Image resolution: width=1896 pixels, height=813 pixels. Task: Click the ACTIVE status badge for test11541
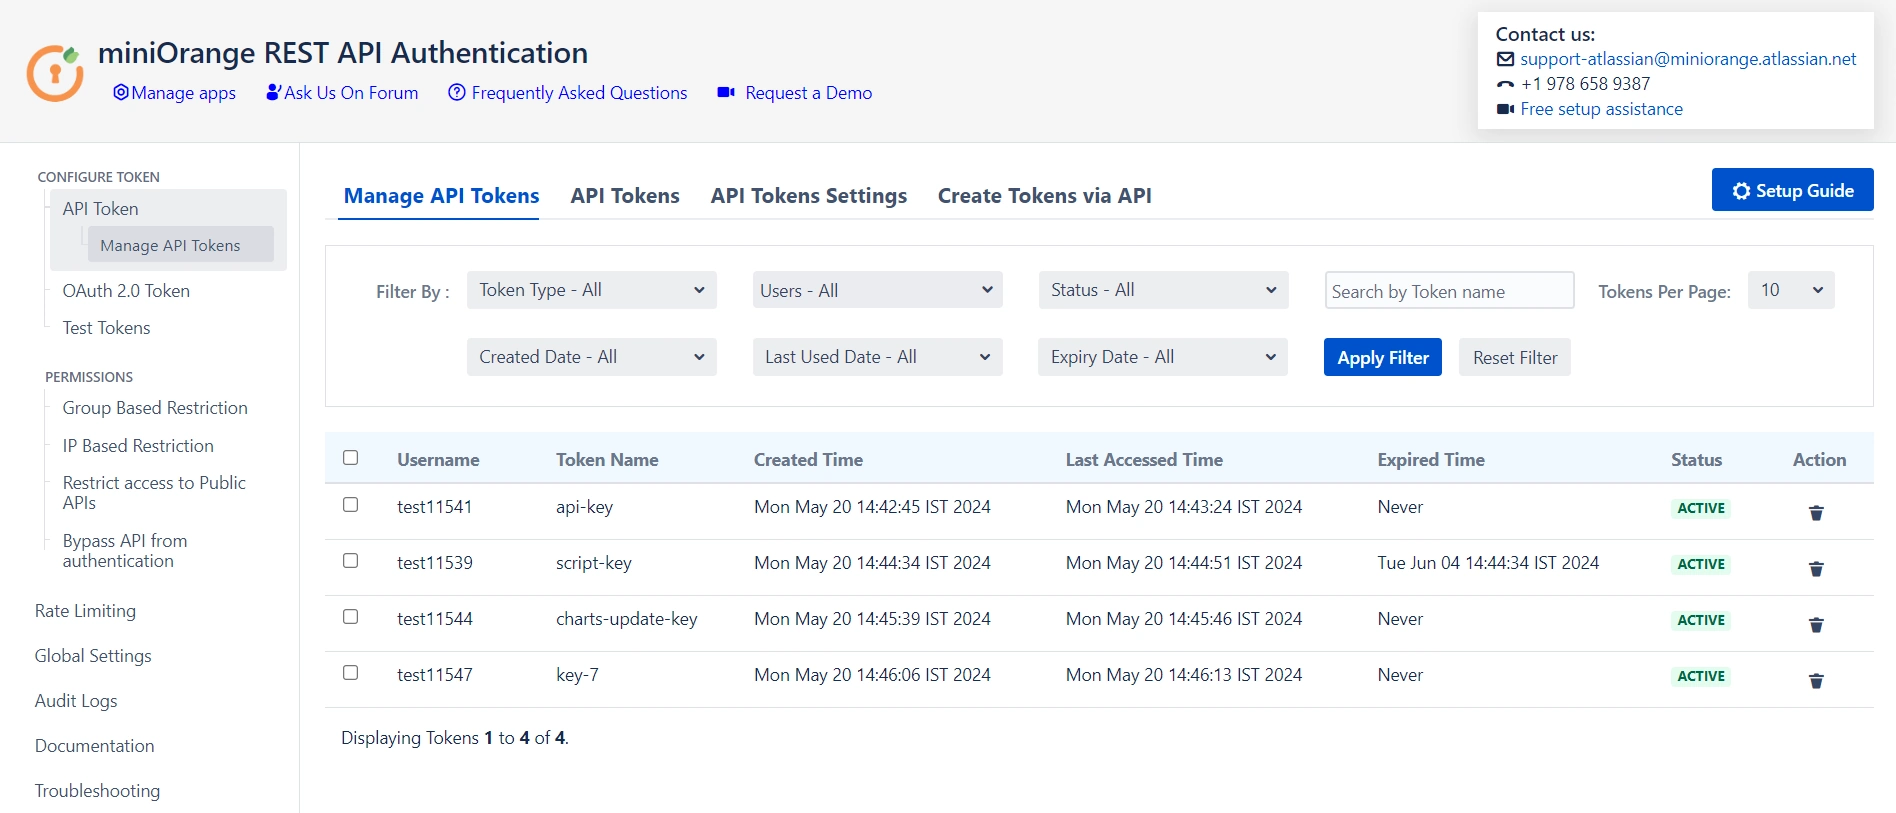coord(1701,508)
